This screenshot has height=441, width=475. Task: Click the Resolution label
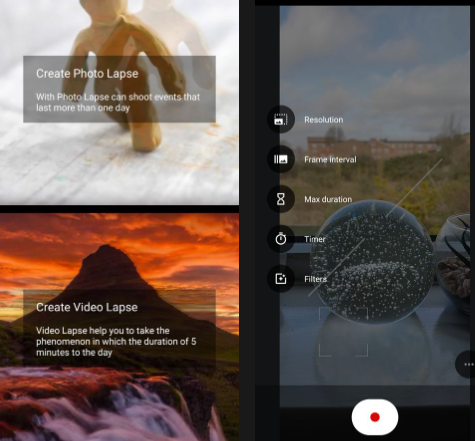[x=323, y=120]
